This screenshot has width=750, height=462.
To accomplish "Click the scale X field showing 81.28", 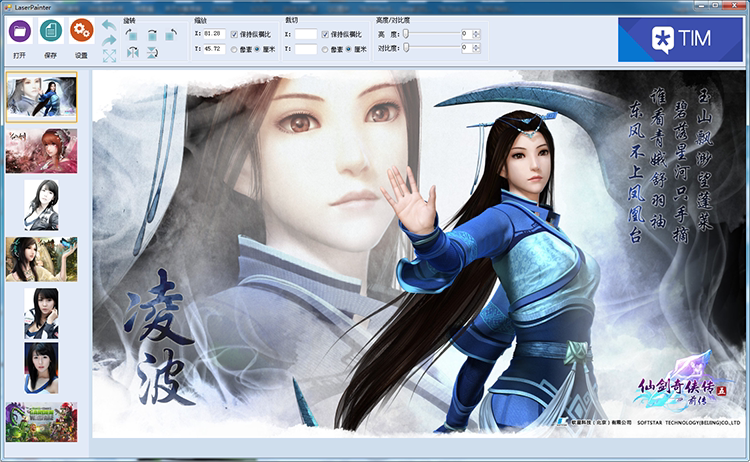I will [214, 34].
